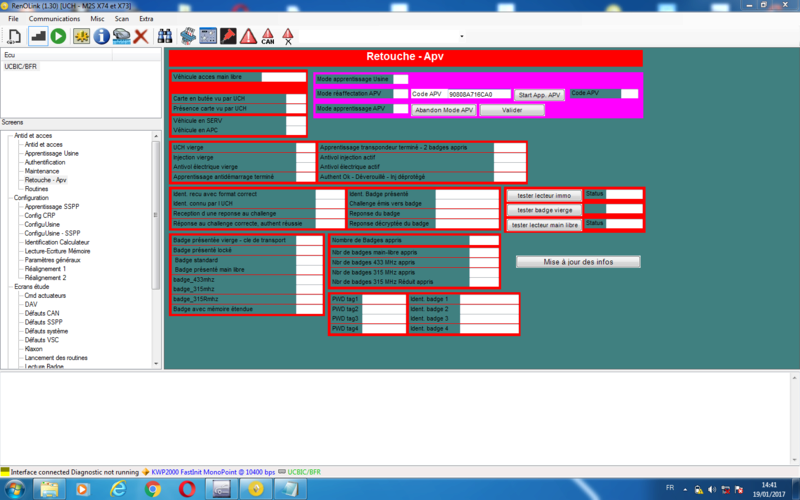800x500 pixels.
Task: Open the Identification Calculateur screen
Action: click(x=57, y=242)
